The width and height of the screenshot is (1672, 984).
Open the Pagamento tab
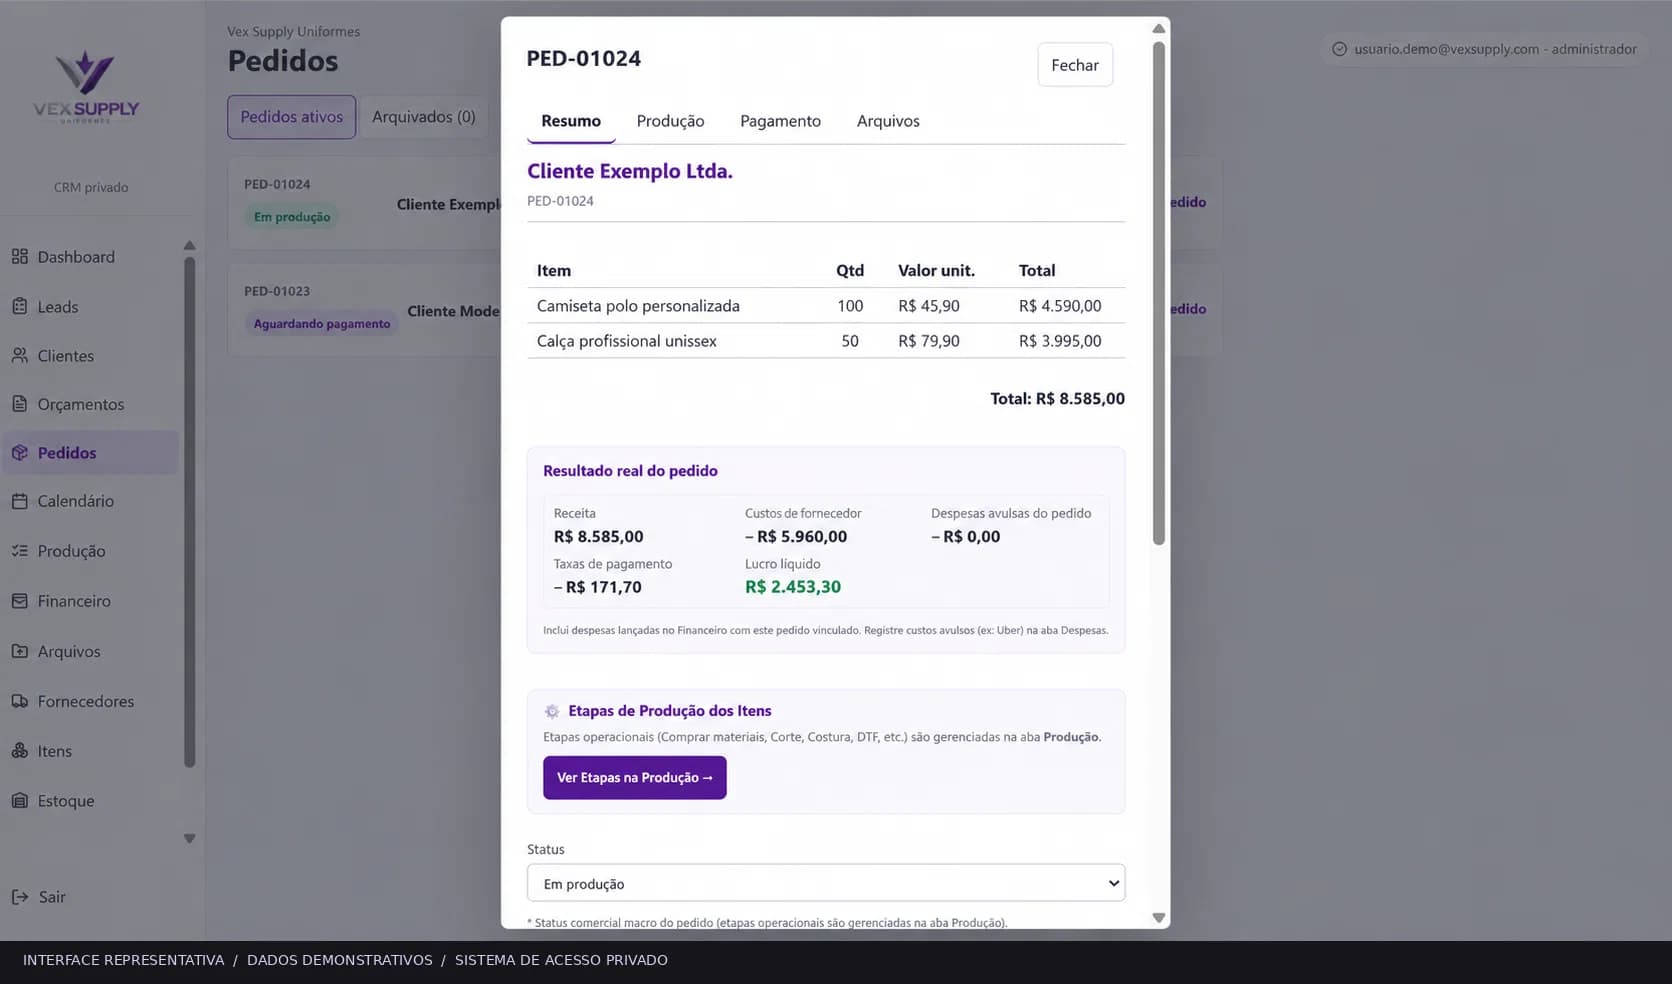(x=780, y=121)
